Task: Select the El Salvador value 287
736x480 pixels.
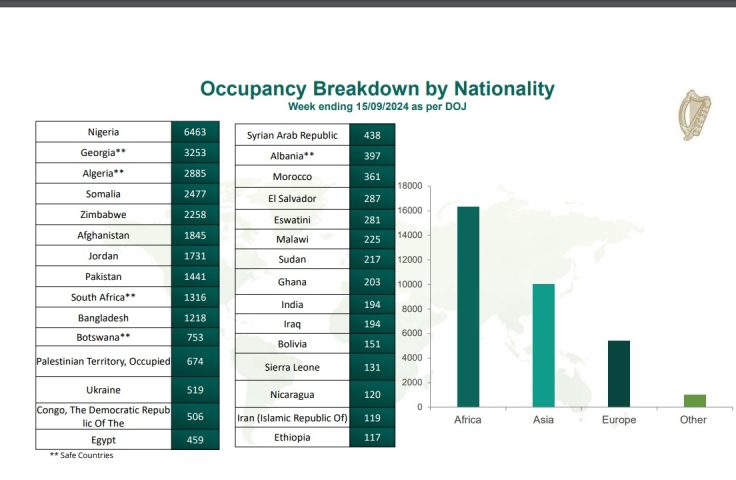Action: click(372, 198)
